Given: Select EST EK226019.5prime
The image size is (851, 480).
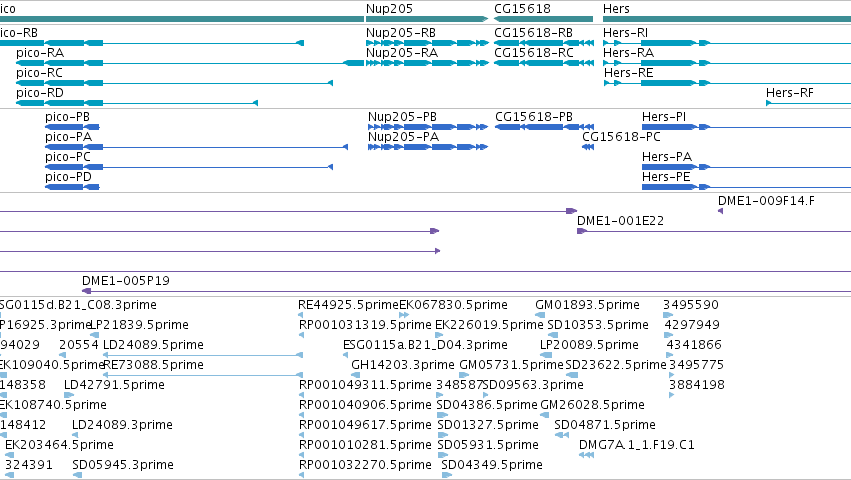Looking at the screenshot, I should [489, 325].
